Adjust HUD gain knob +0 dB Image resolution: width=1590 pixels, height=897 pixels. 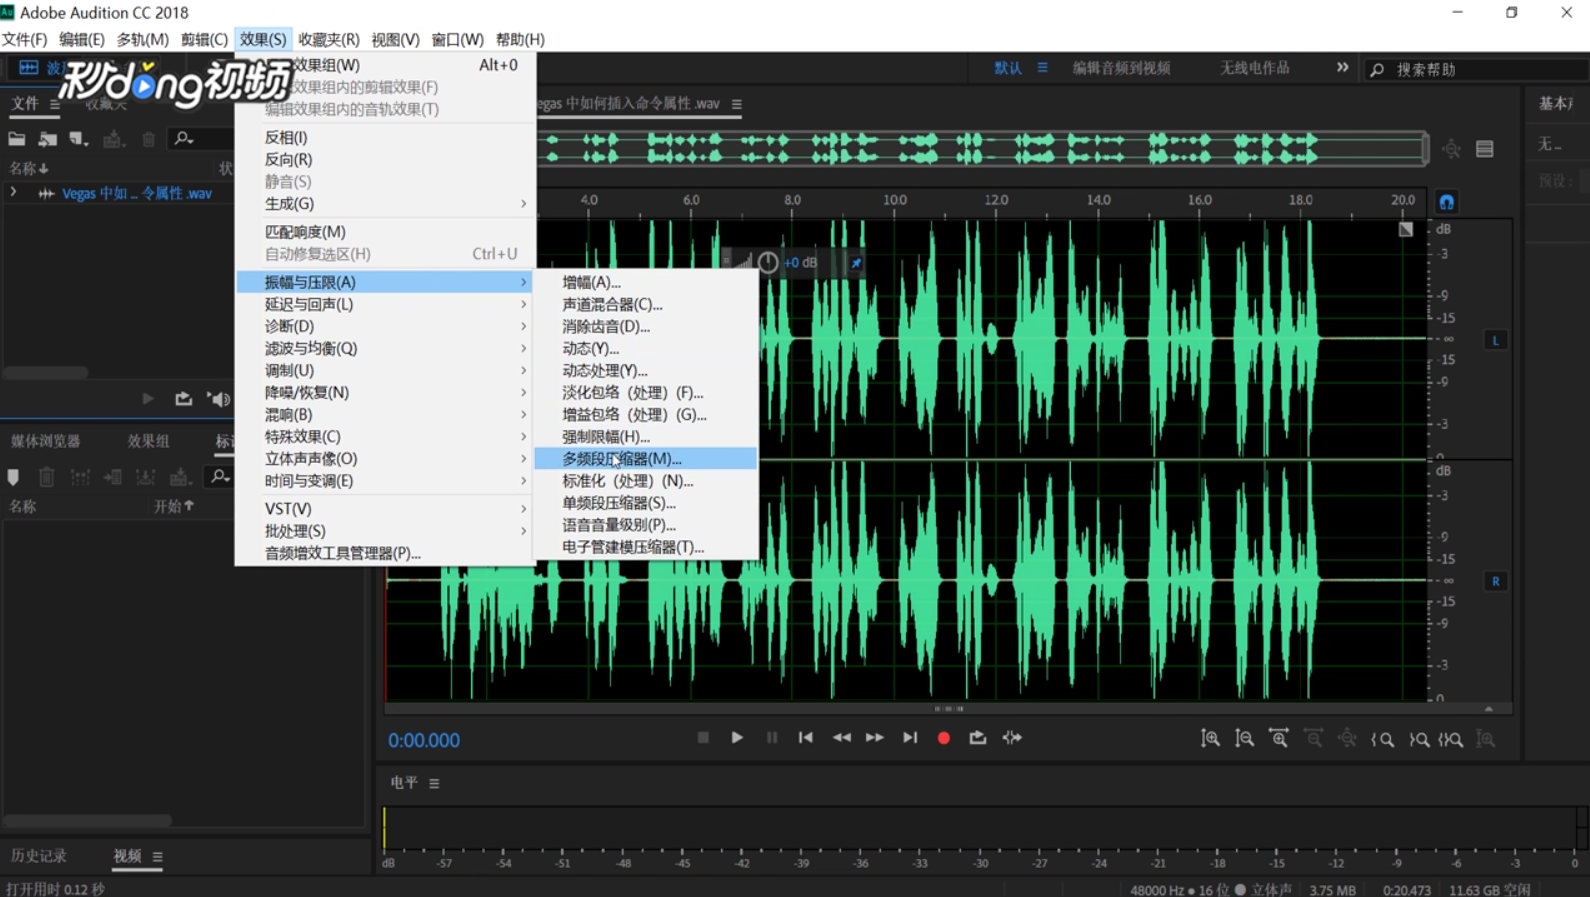point(768,262)
